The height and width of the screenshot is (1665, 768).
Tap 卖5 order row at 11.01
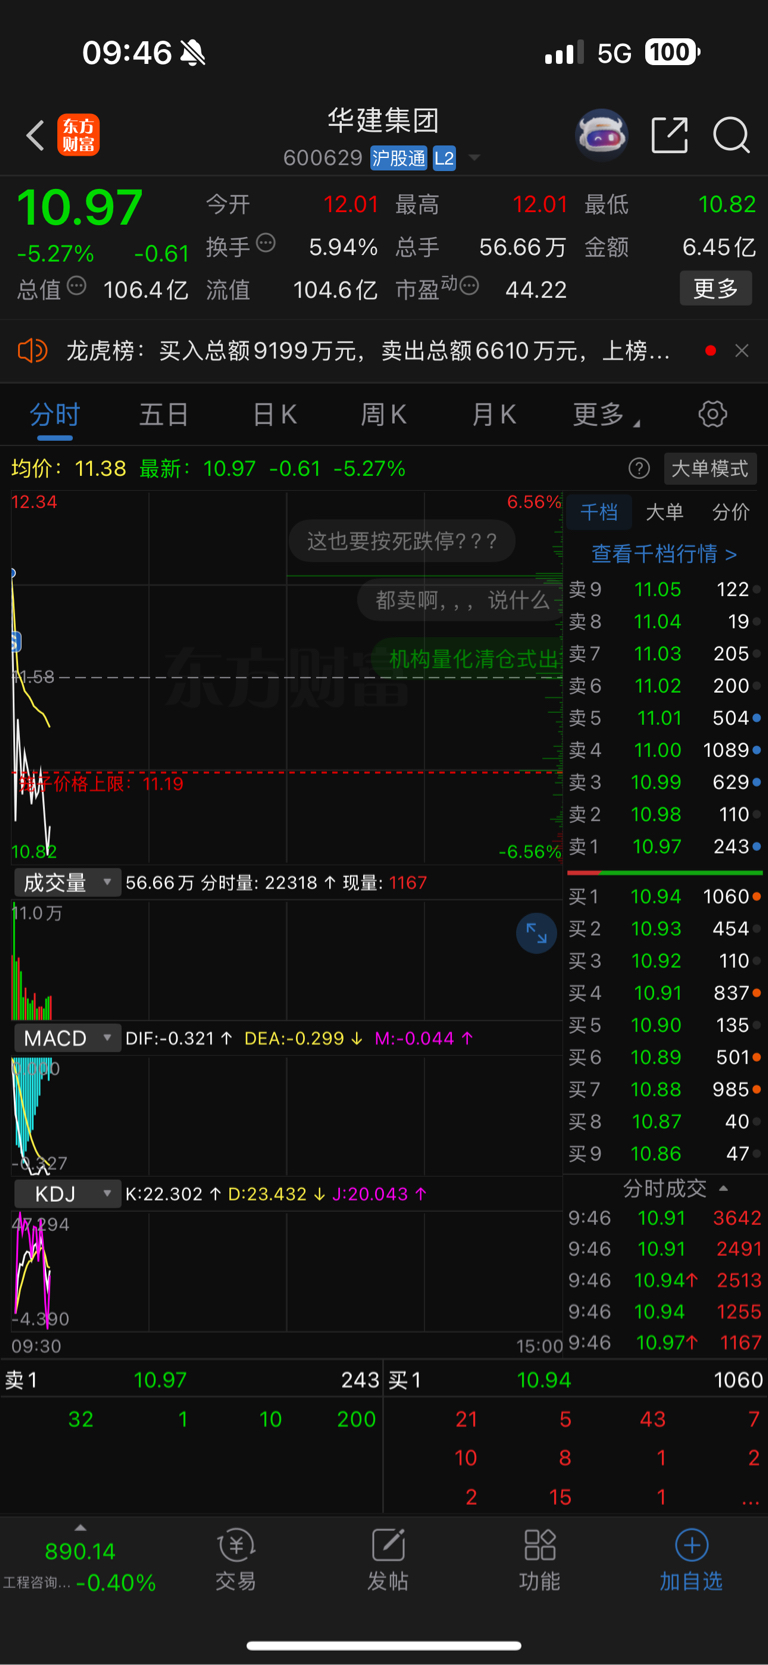tap(665, 718)
